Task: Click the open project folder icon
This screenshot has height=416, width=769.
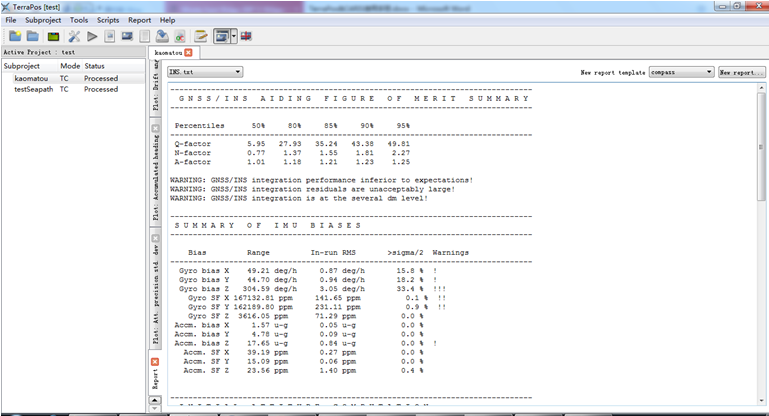Action: [x=33, y=36]
